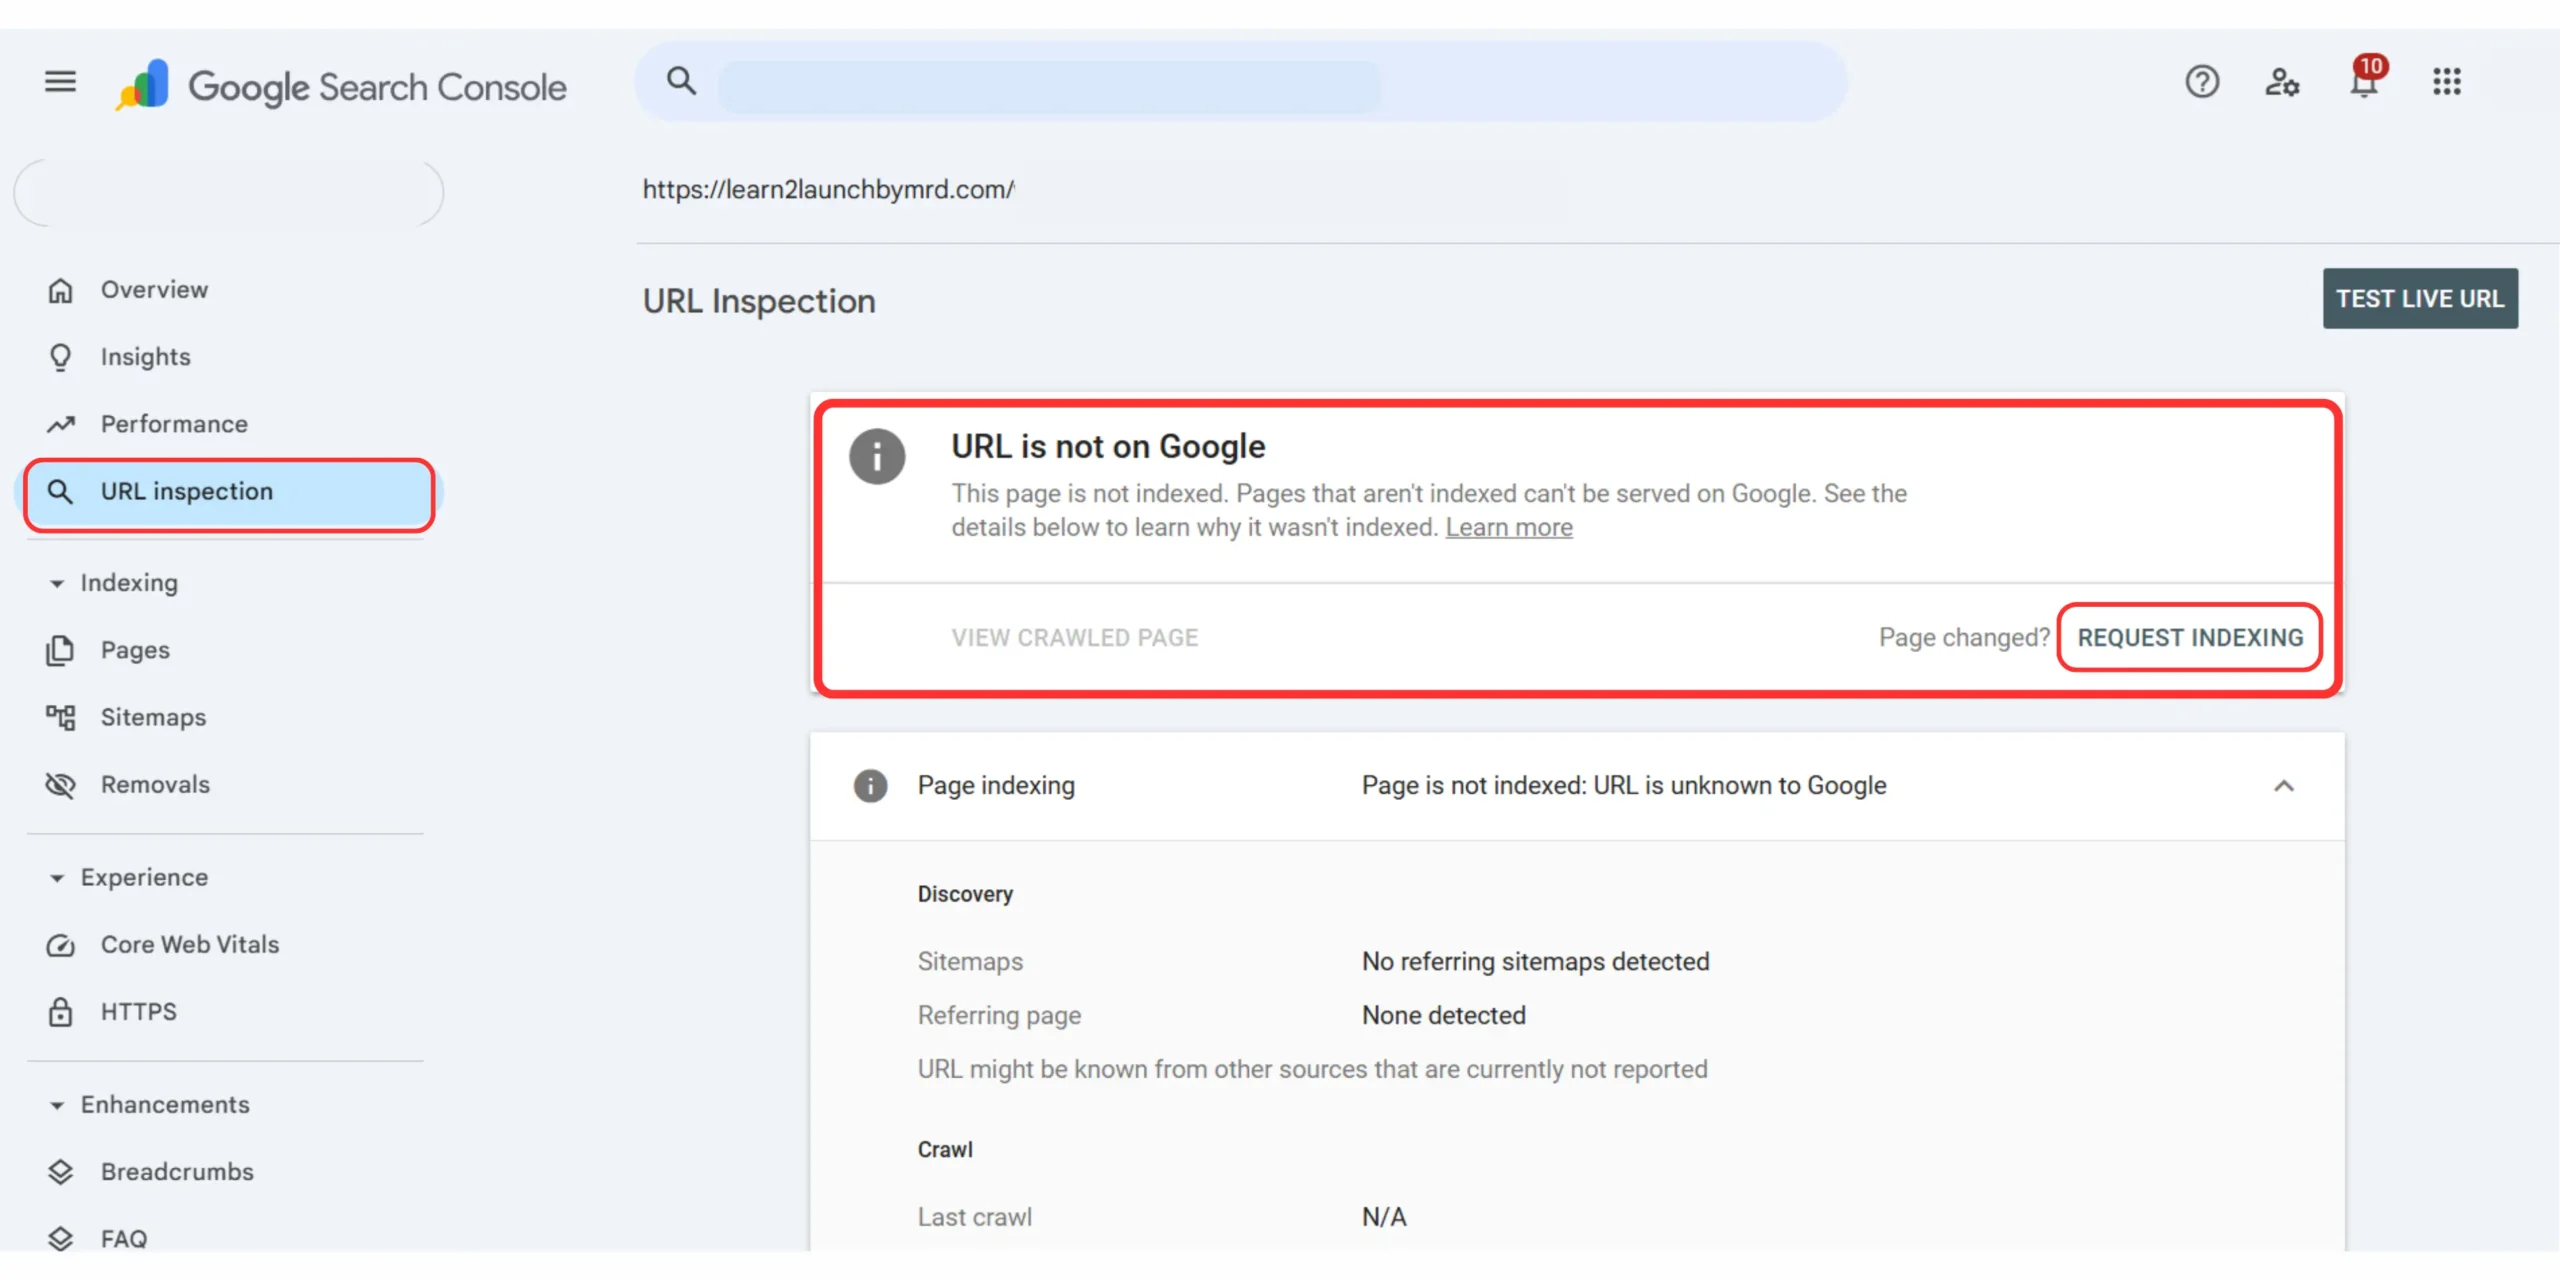Open the hamburger main menu
Screen dimensions: 2560x1280
point(60,81)
